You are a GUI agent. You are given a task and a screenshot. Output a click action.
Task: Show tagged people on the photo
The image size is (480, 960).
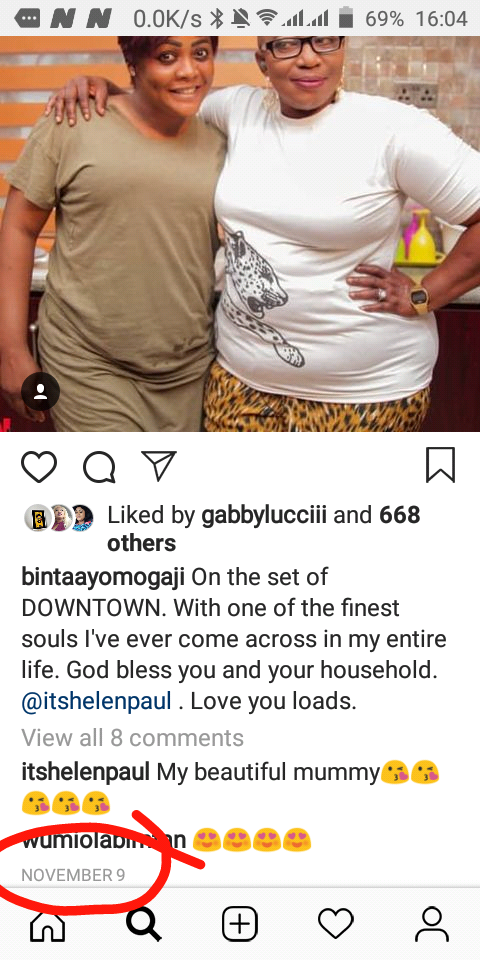point(40,391)
